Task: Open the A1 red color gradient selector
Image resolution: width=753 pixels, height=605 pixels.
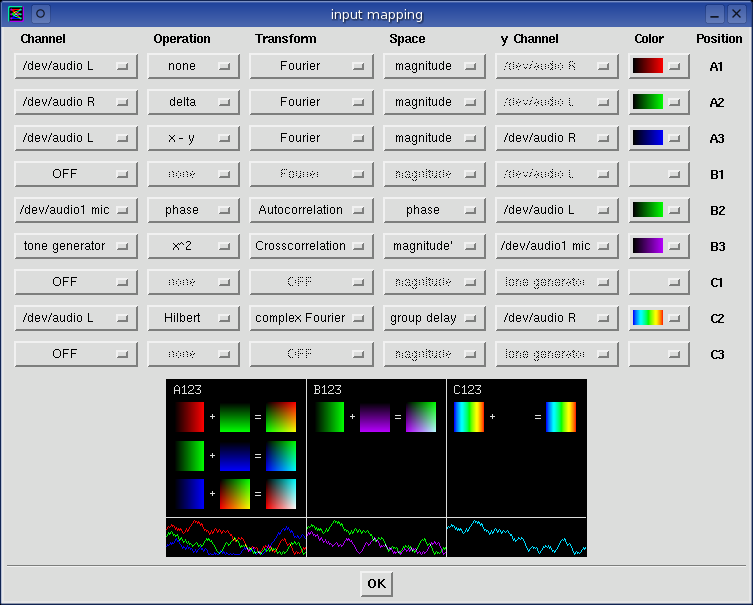Action: pos(659,66)
